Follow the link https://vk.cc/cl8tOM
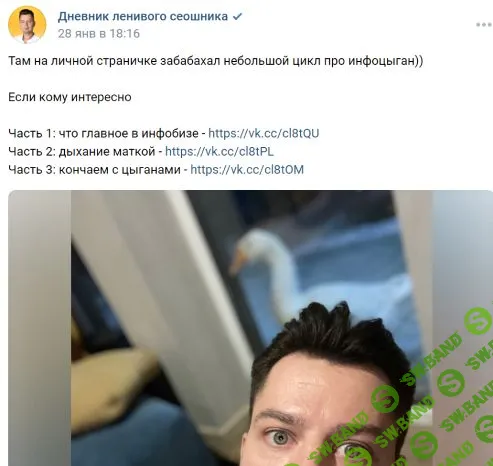The image size is (493, 466). point(247,170)
